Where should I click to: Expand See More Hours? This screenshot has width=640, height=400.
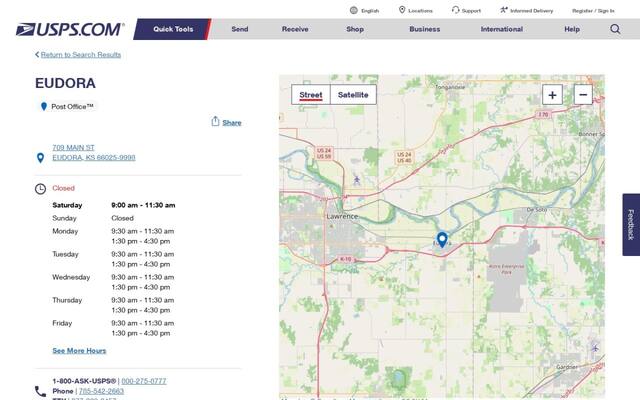[79, 351]
